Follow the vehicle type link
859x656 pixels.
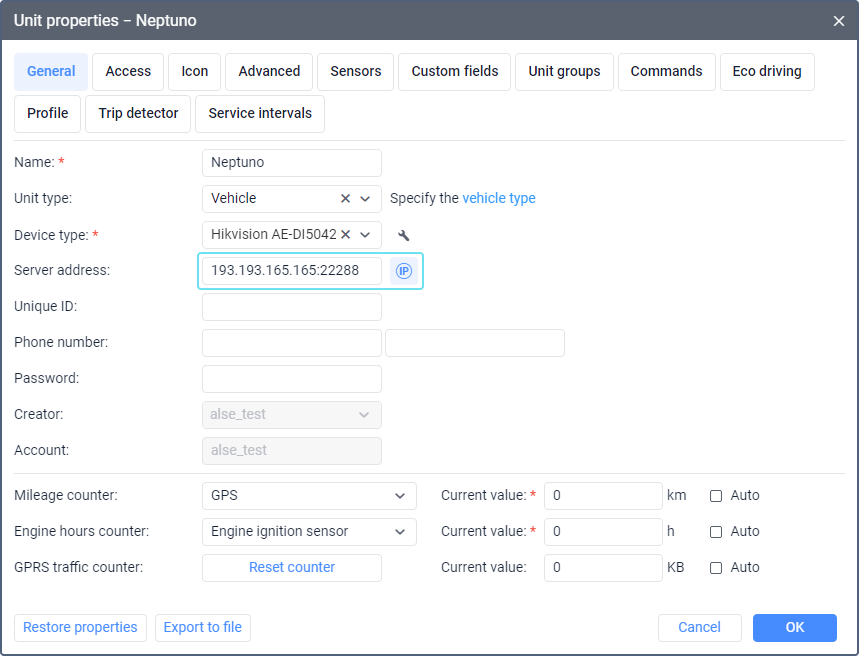pos(499,198)
